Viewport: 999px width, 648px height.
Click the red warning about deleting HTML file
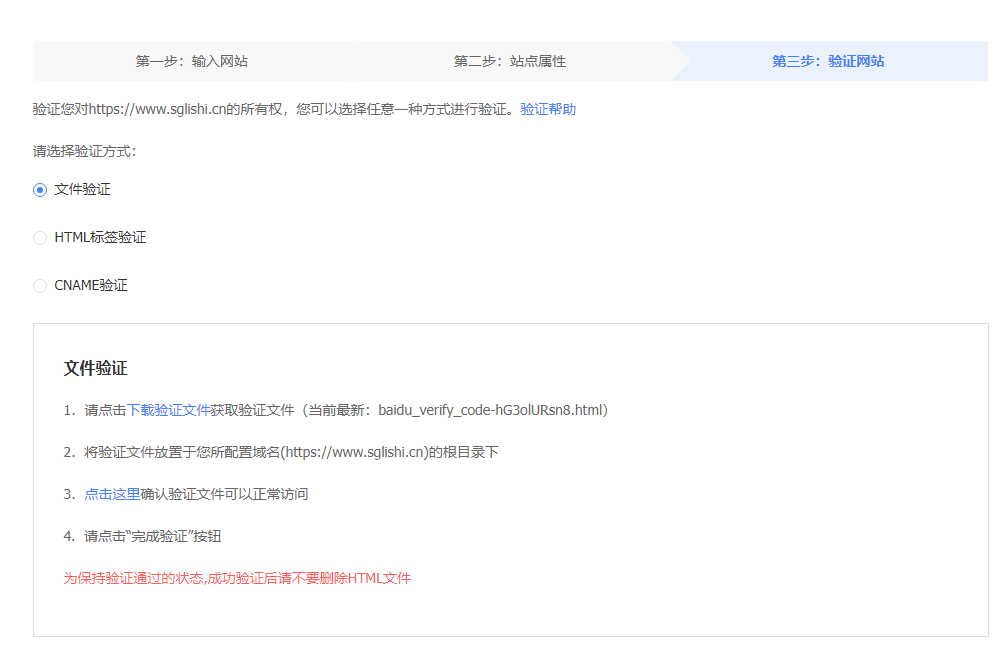click(235, 577)
